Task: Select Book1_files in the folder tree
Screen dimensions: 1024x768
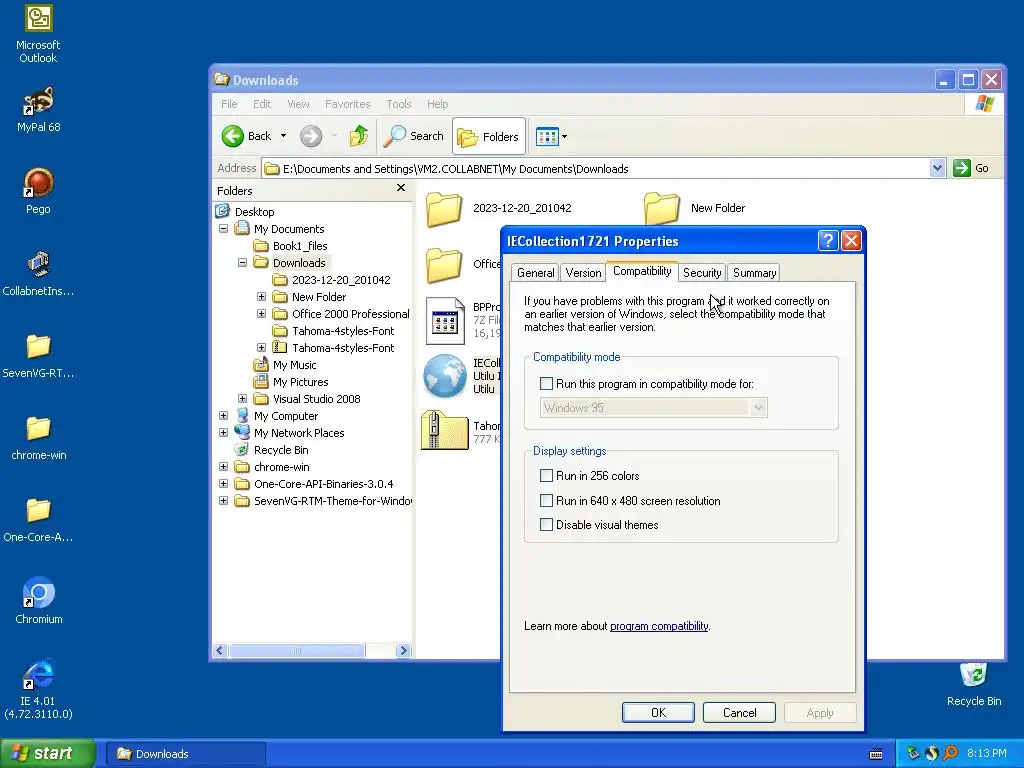Action: [300, 246]
